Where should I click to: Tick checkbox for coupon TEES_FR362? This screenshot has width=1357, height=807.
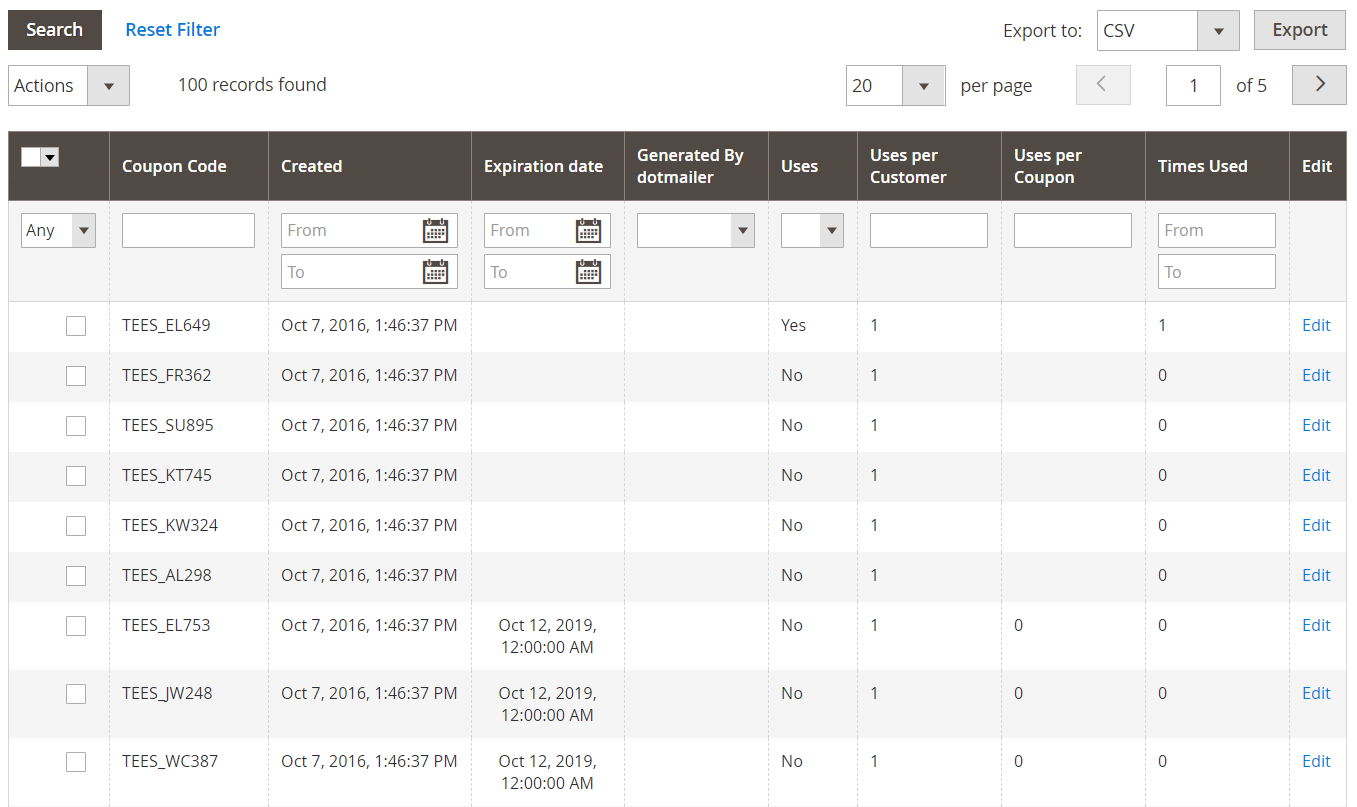tap(76, 376)
